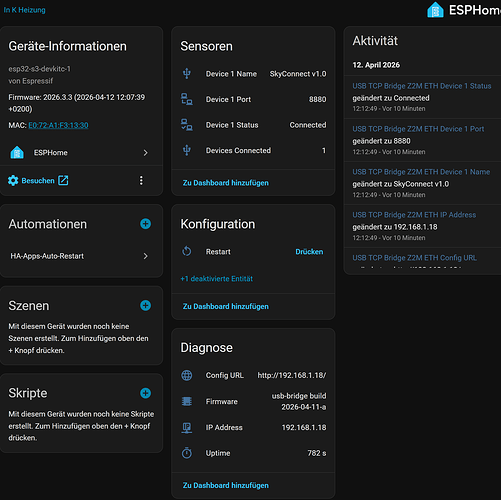
Task: Open the MAC address link
Action: click(58, 125)
